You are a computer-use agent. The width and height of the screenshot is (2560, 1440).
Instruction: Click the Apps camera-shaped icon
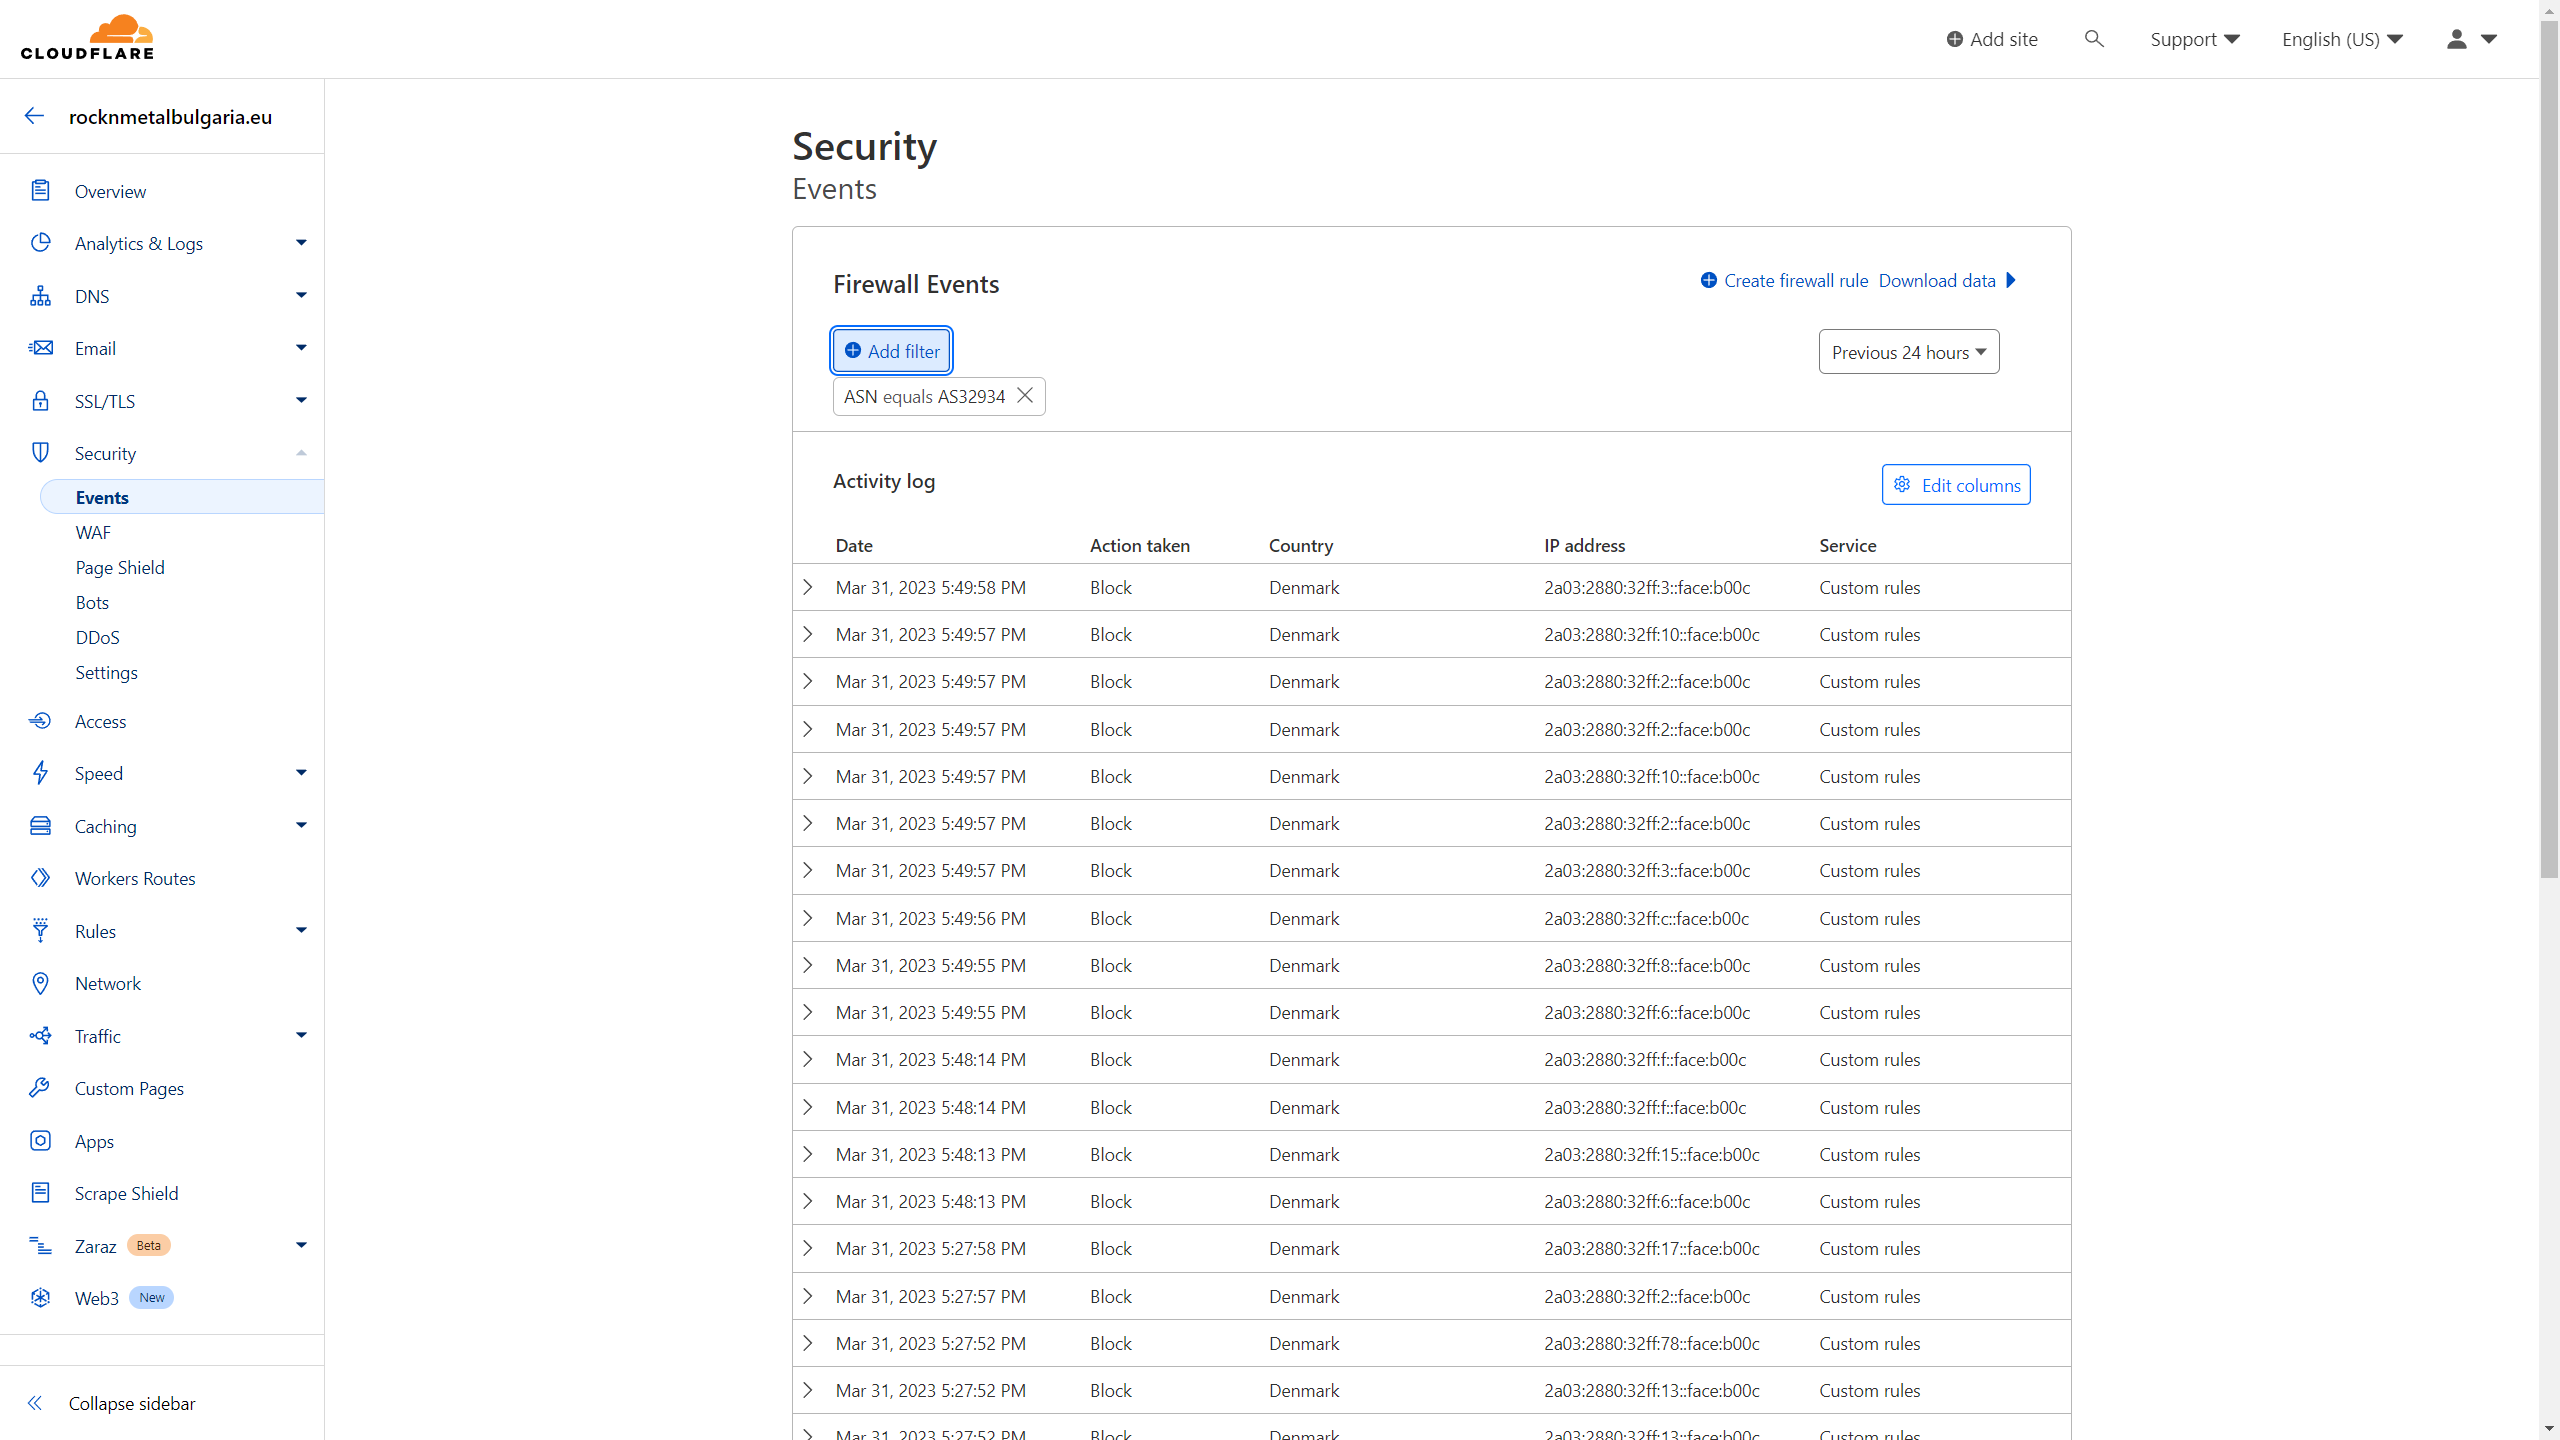pos(40,1140)
